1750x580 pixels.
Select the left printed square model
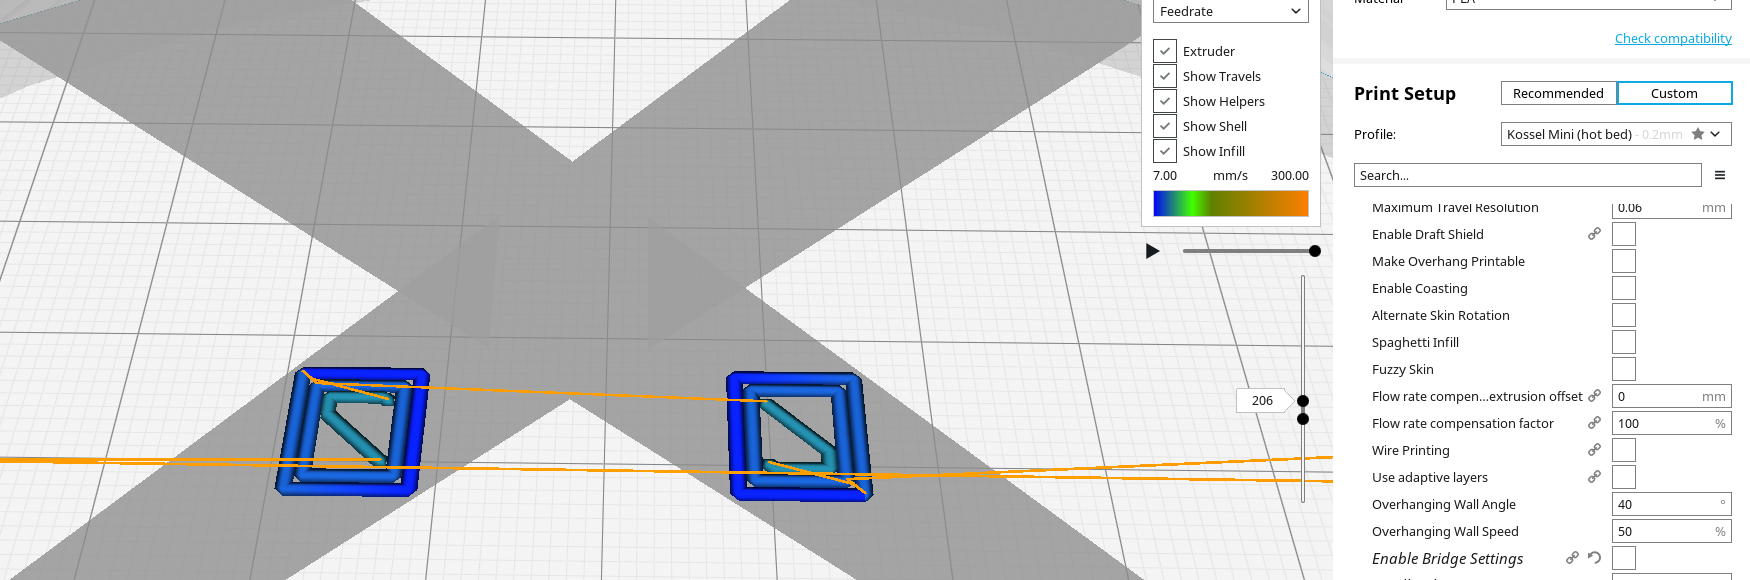[x=352, y=431]
